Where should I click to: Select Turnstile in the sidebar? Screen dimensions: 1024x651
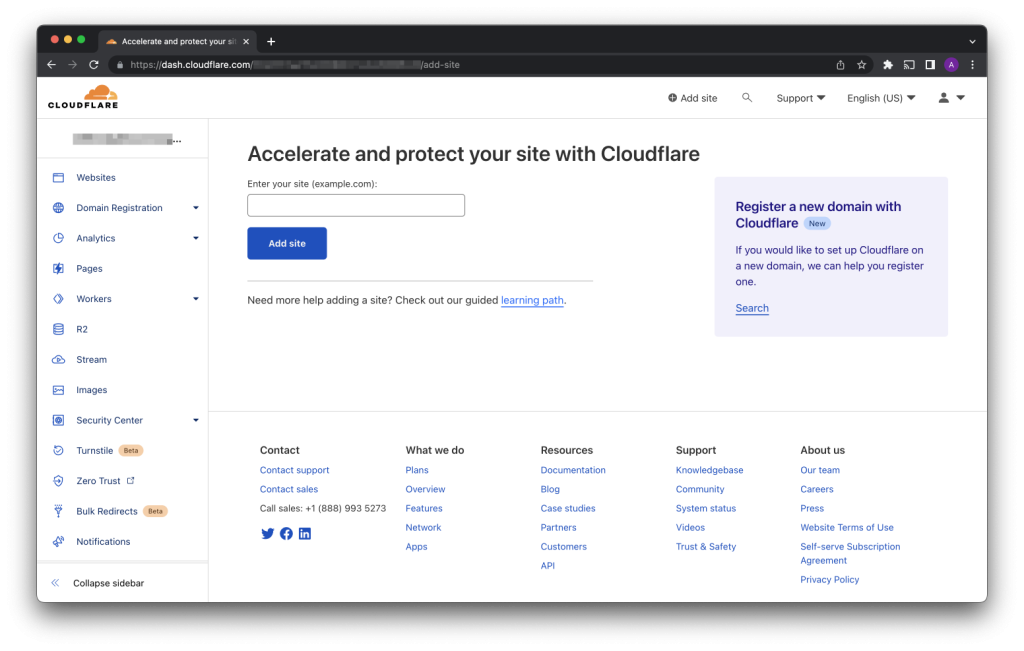point(95,451)
